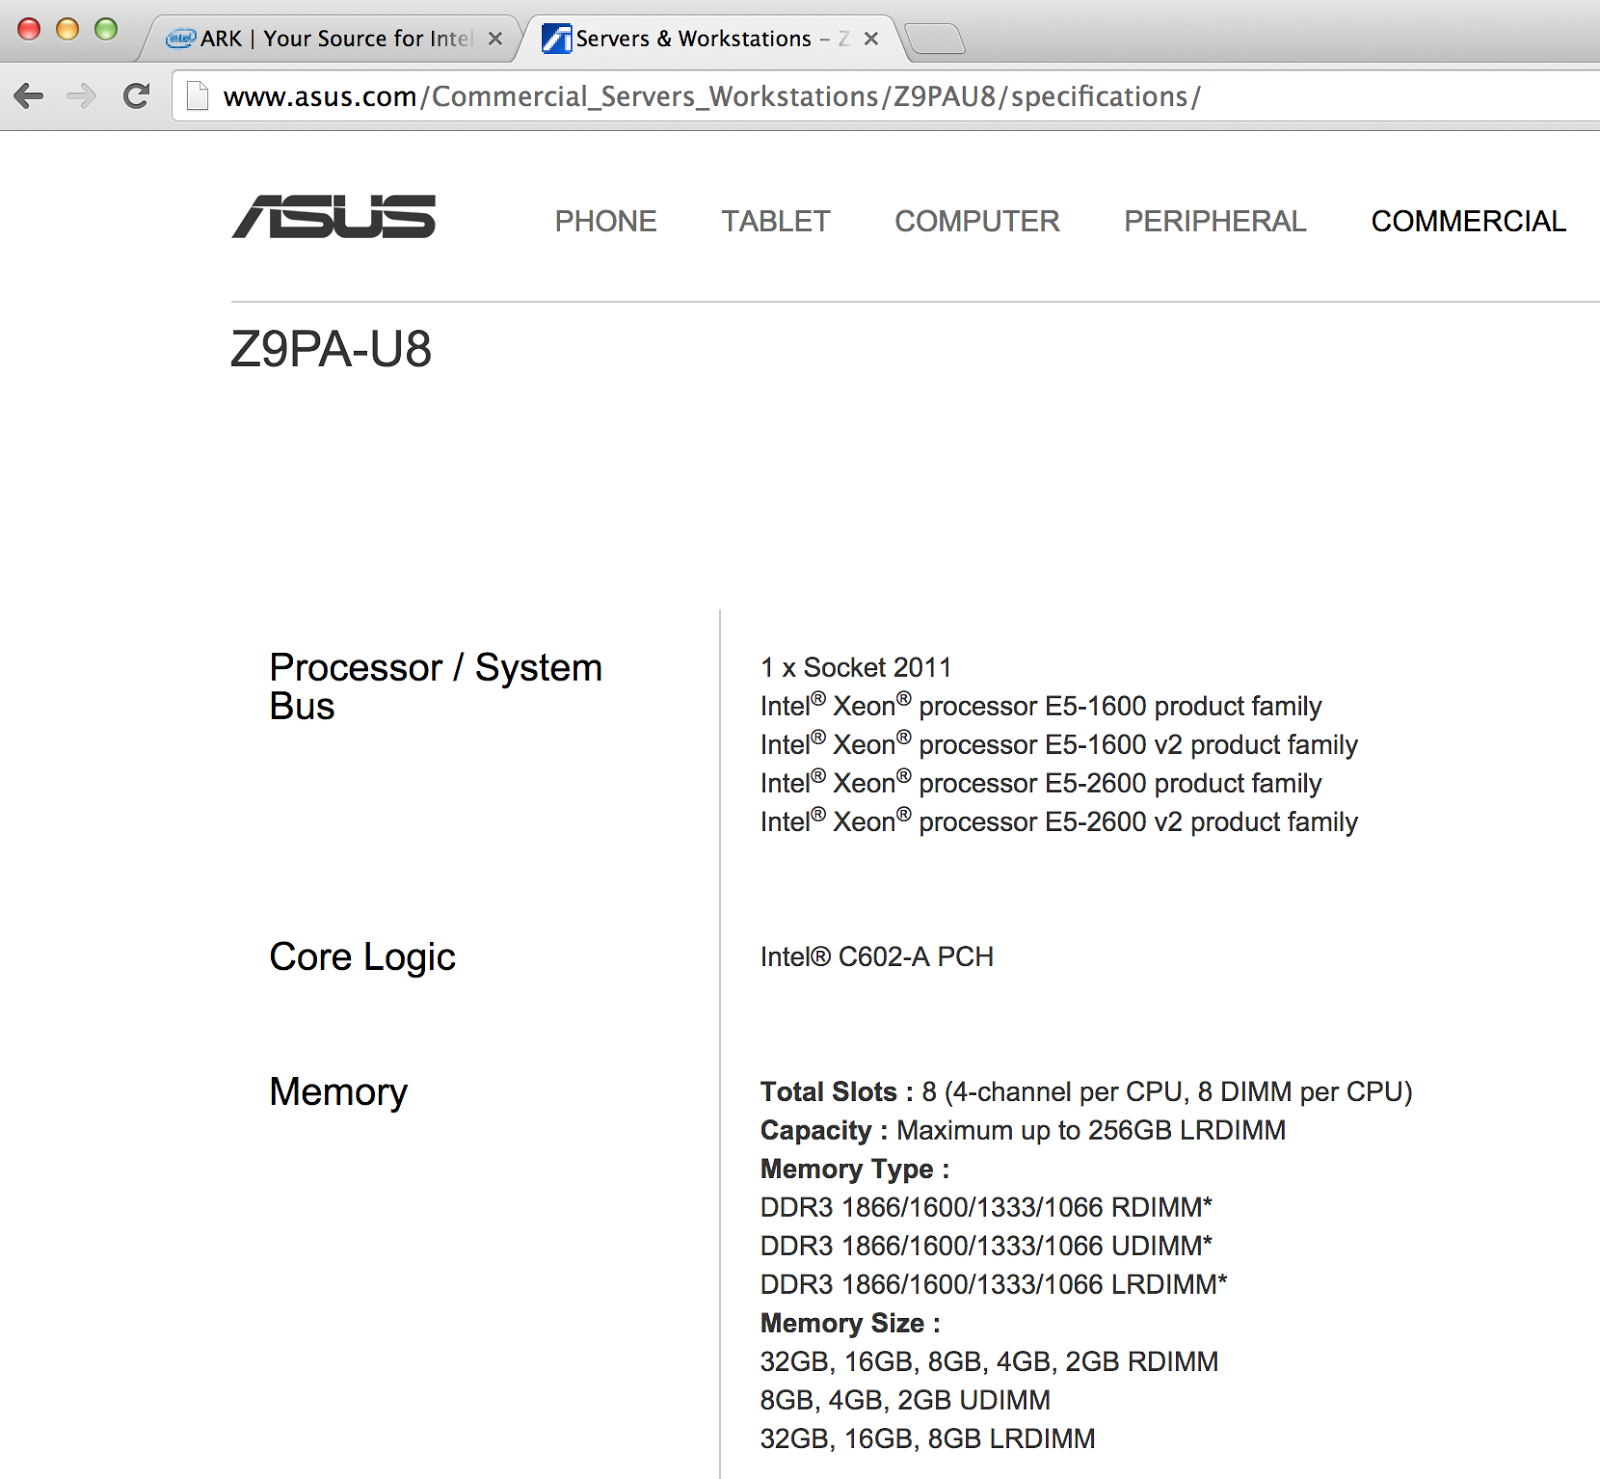Viewport: 1600px width, 1479px height.
Task: Click the Memory Type label
Action: (855, 1169)
